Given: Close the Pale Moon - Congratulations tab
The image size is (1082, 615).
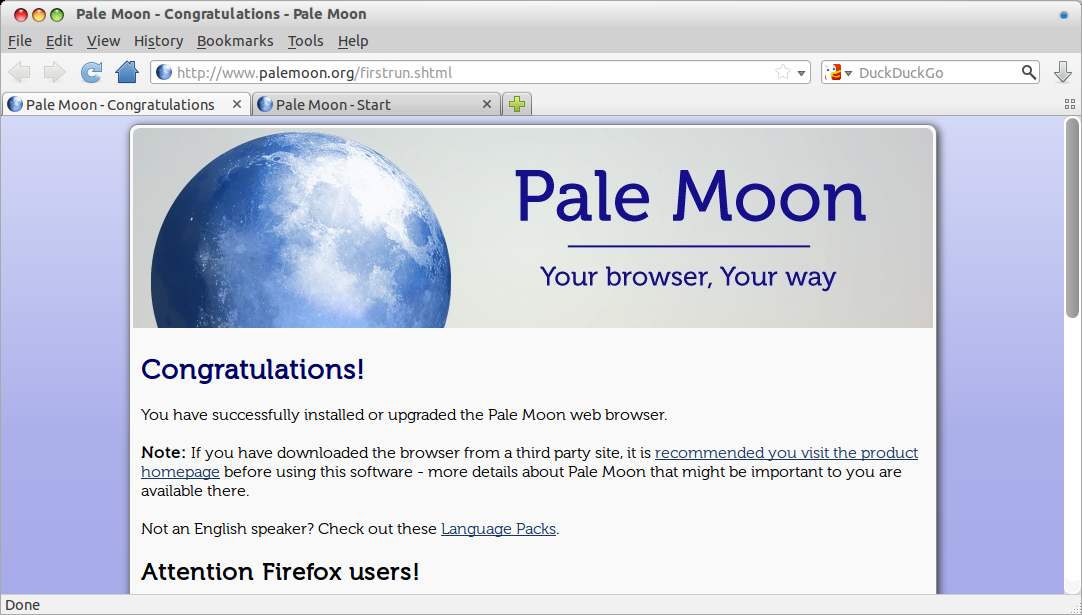Looking at the screenshot, I should click(237, 104).
